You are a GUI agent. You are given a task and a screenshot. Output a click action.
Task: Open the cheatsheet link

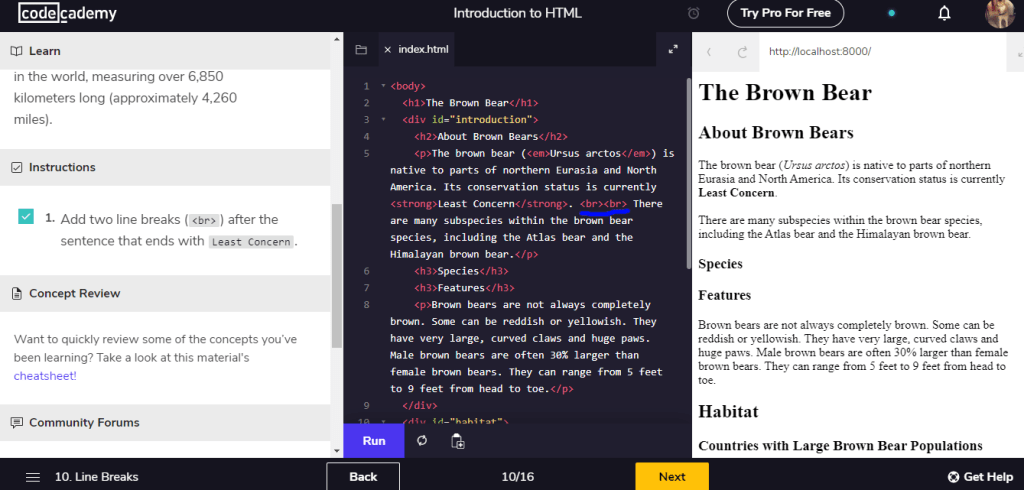coord(45,376)
